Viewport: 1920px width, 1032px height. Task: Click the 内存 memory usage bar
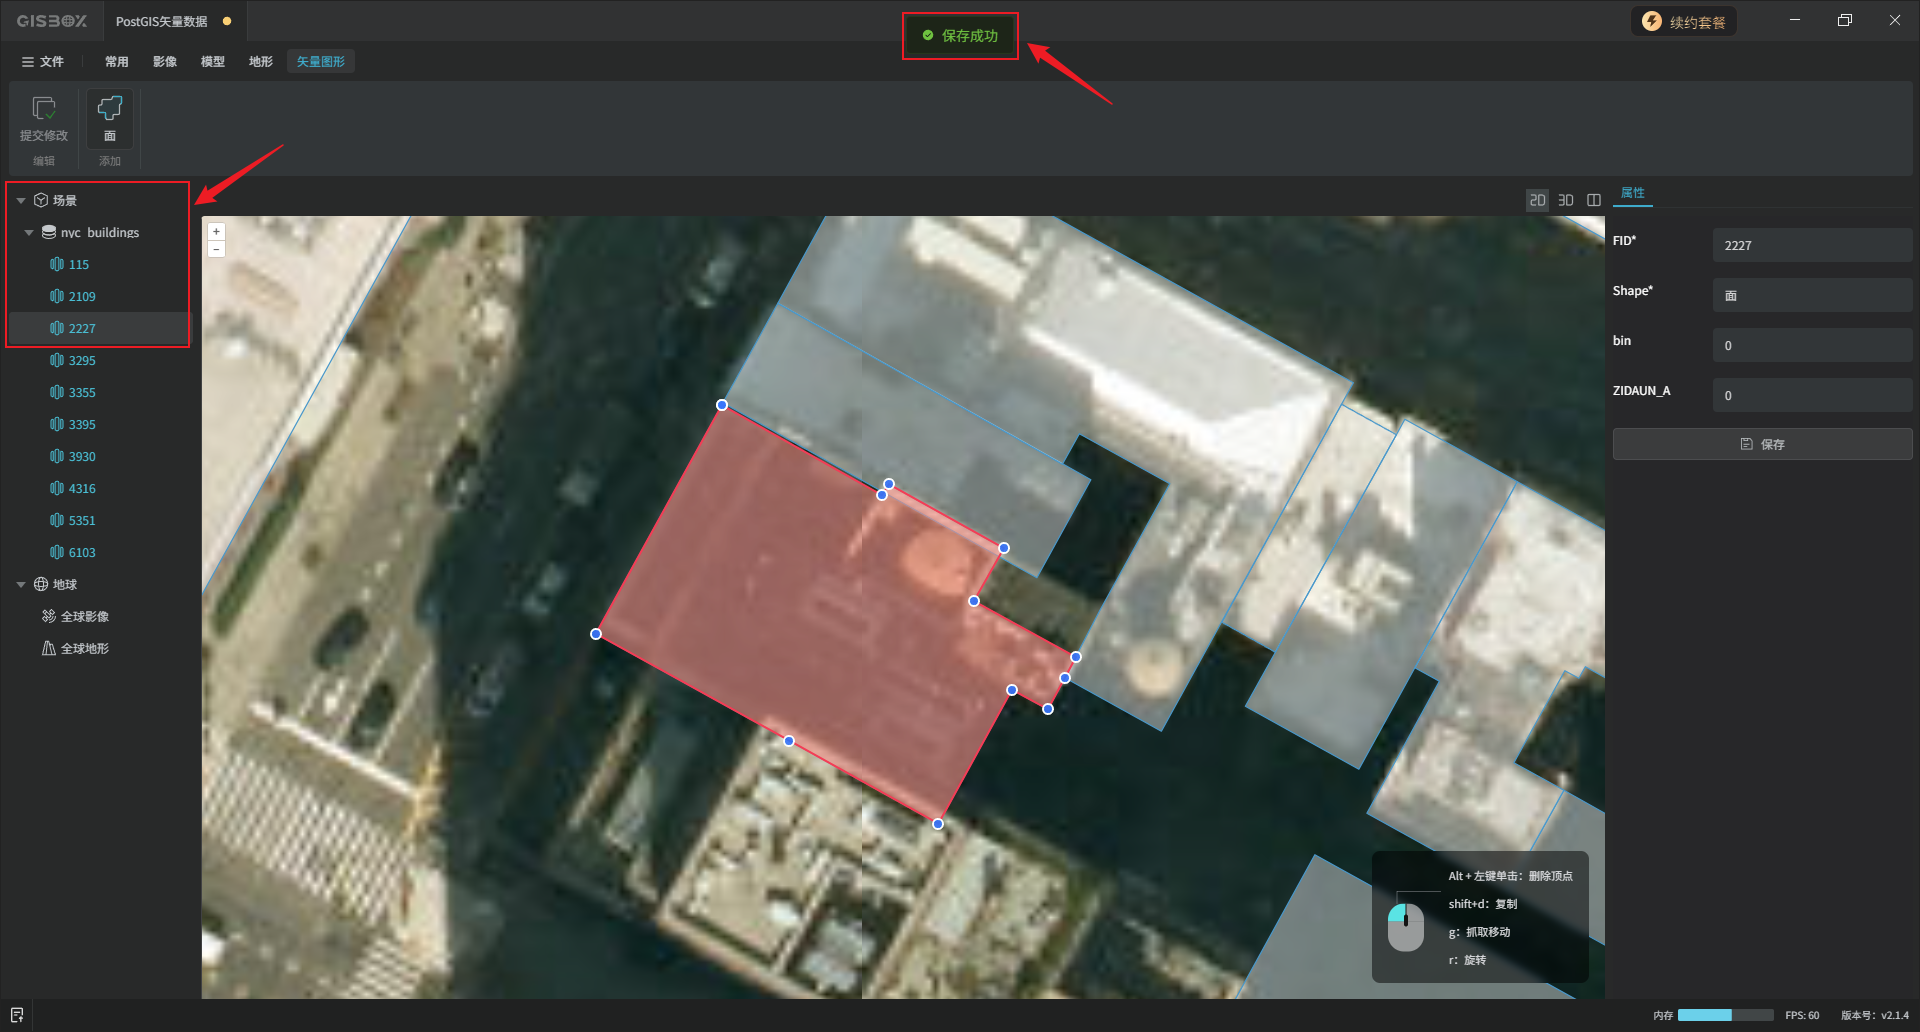coord(1724,1015)
